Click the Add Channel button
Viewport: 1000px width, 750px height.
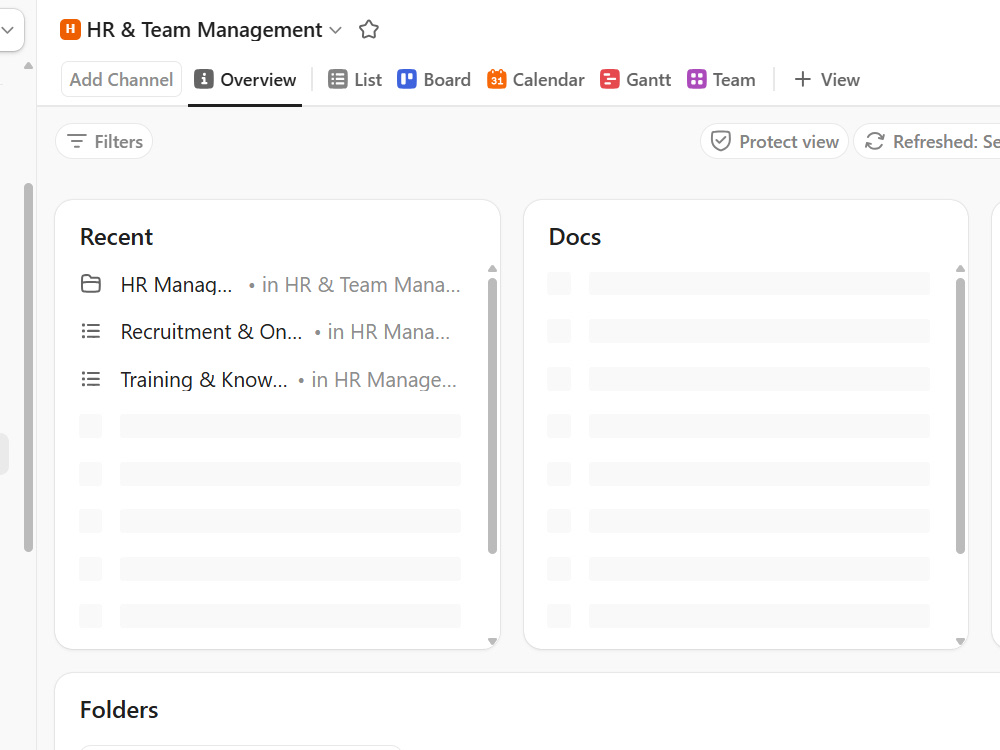(121, 80)
